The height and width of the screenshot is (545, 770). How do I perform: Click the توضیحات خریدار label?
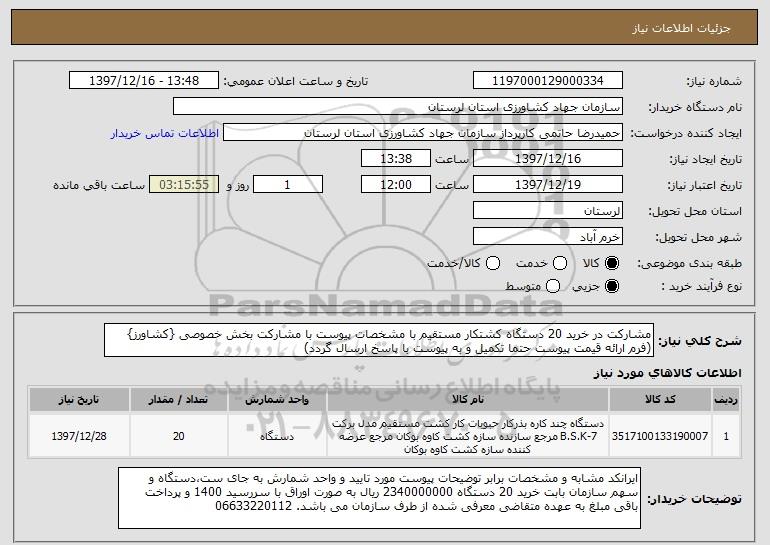[694, 499]
